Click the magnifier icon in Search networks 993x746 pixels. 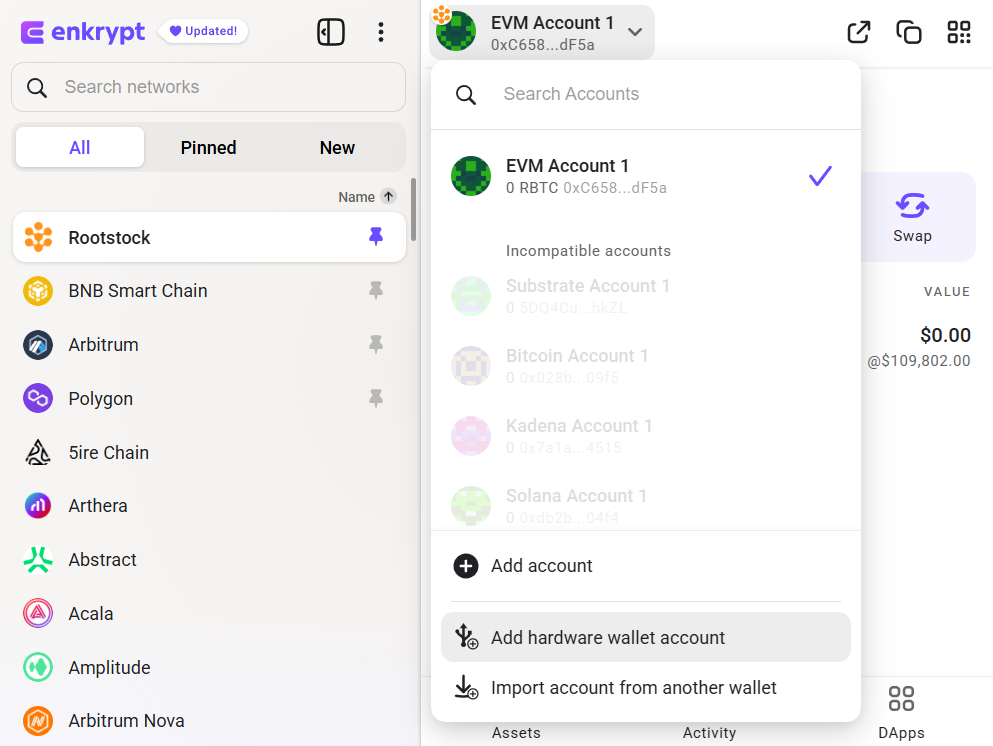[x=37, y=87]
